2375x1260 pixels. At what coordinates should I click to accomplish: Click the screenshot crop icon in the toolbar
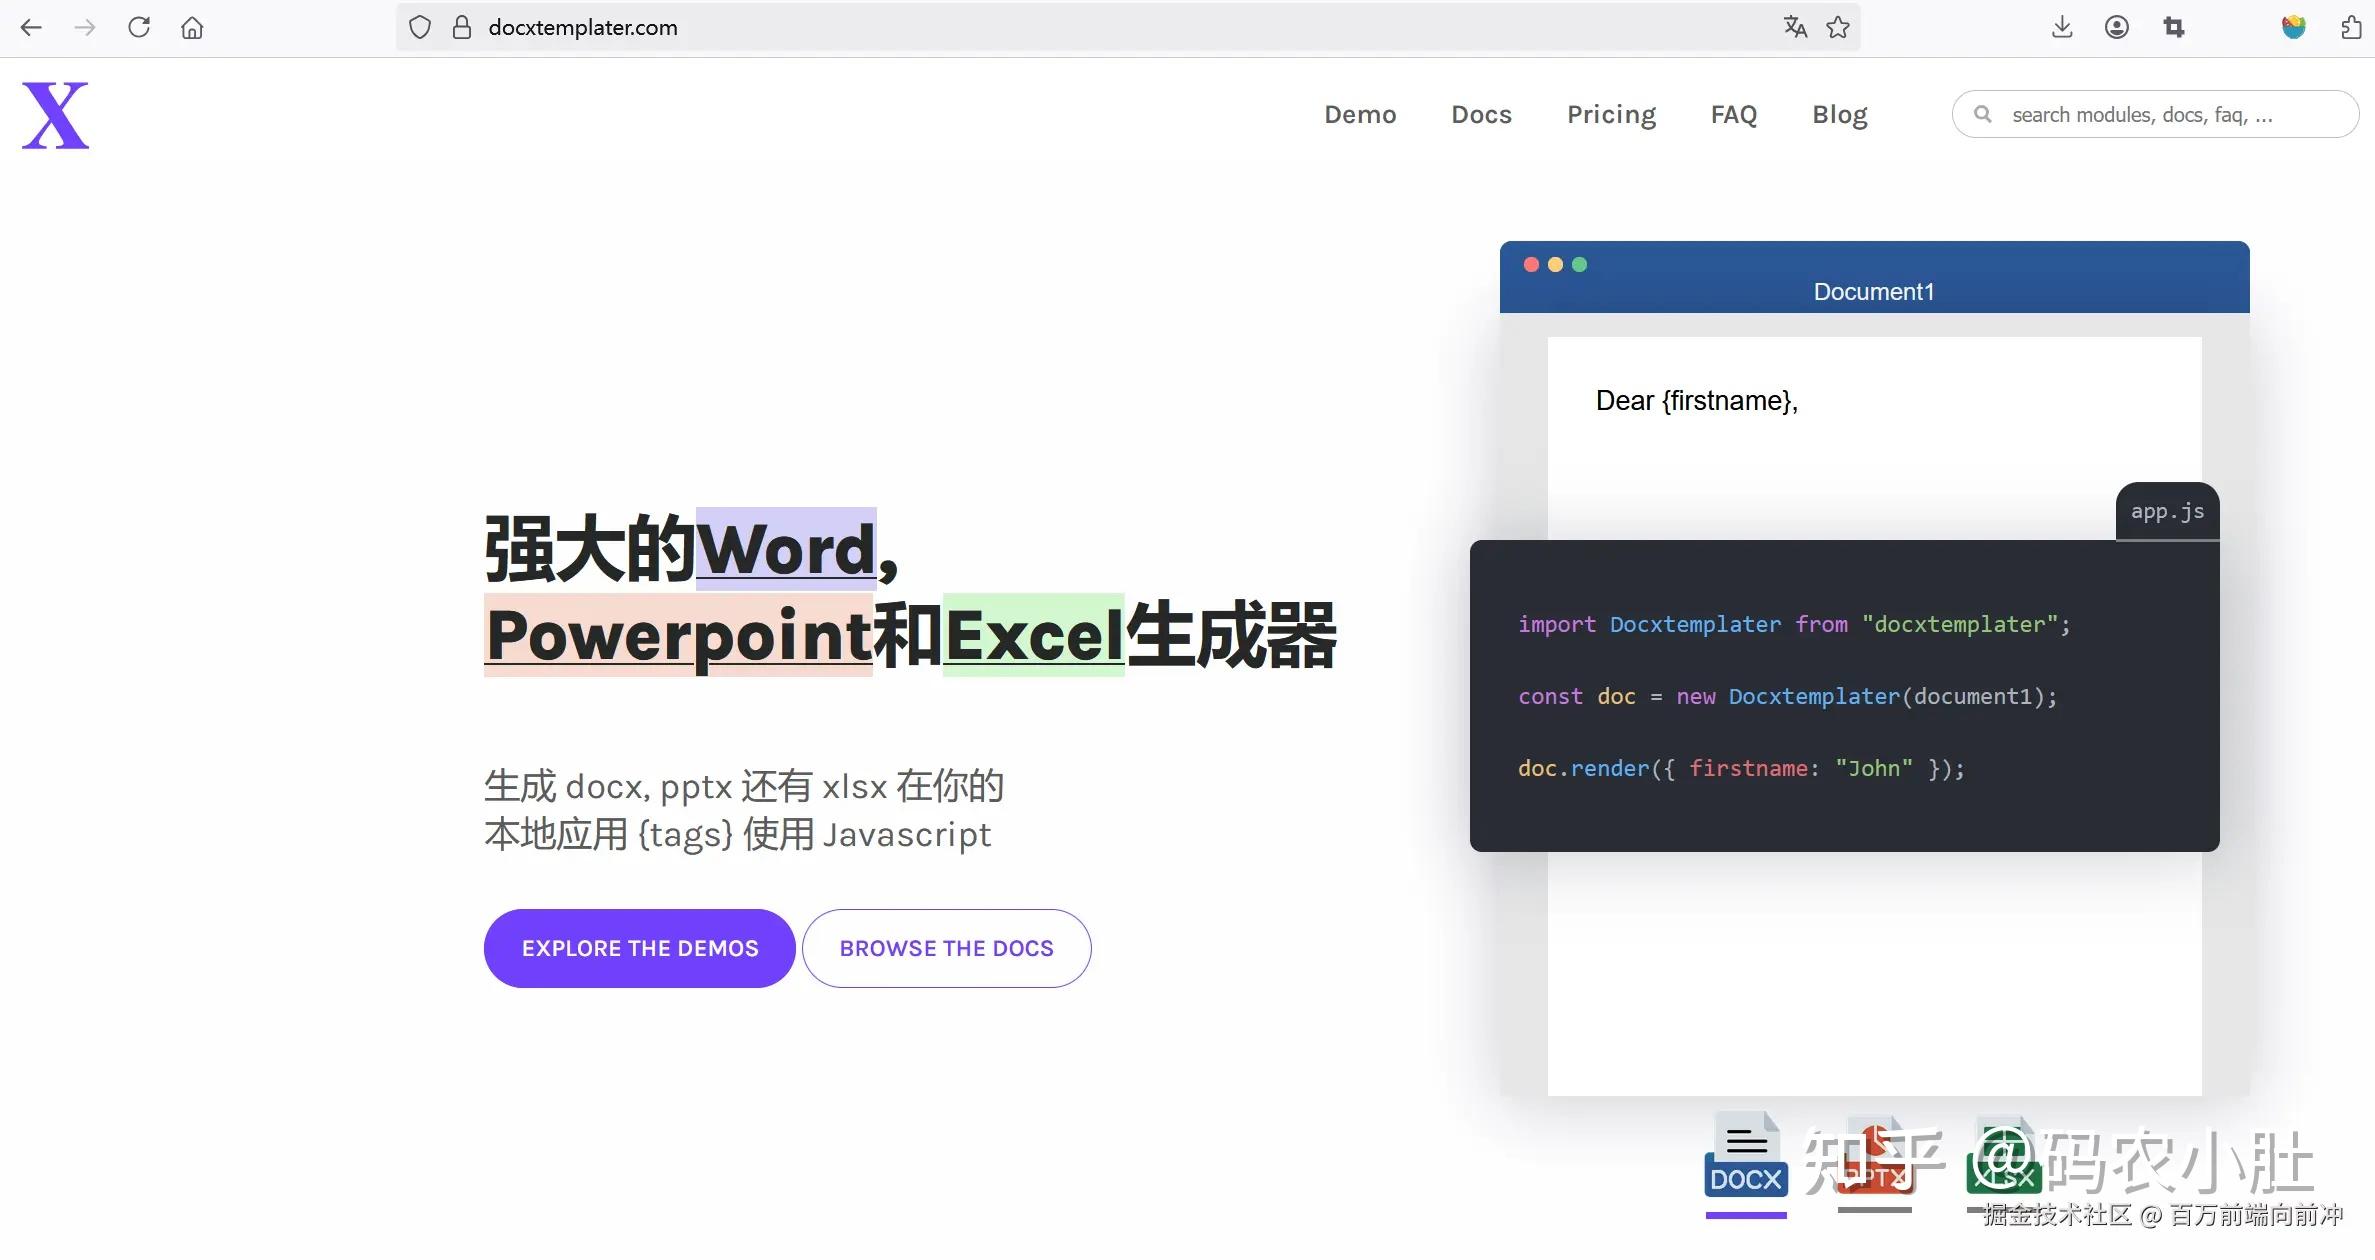point(2172,27)
